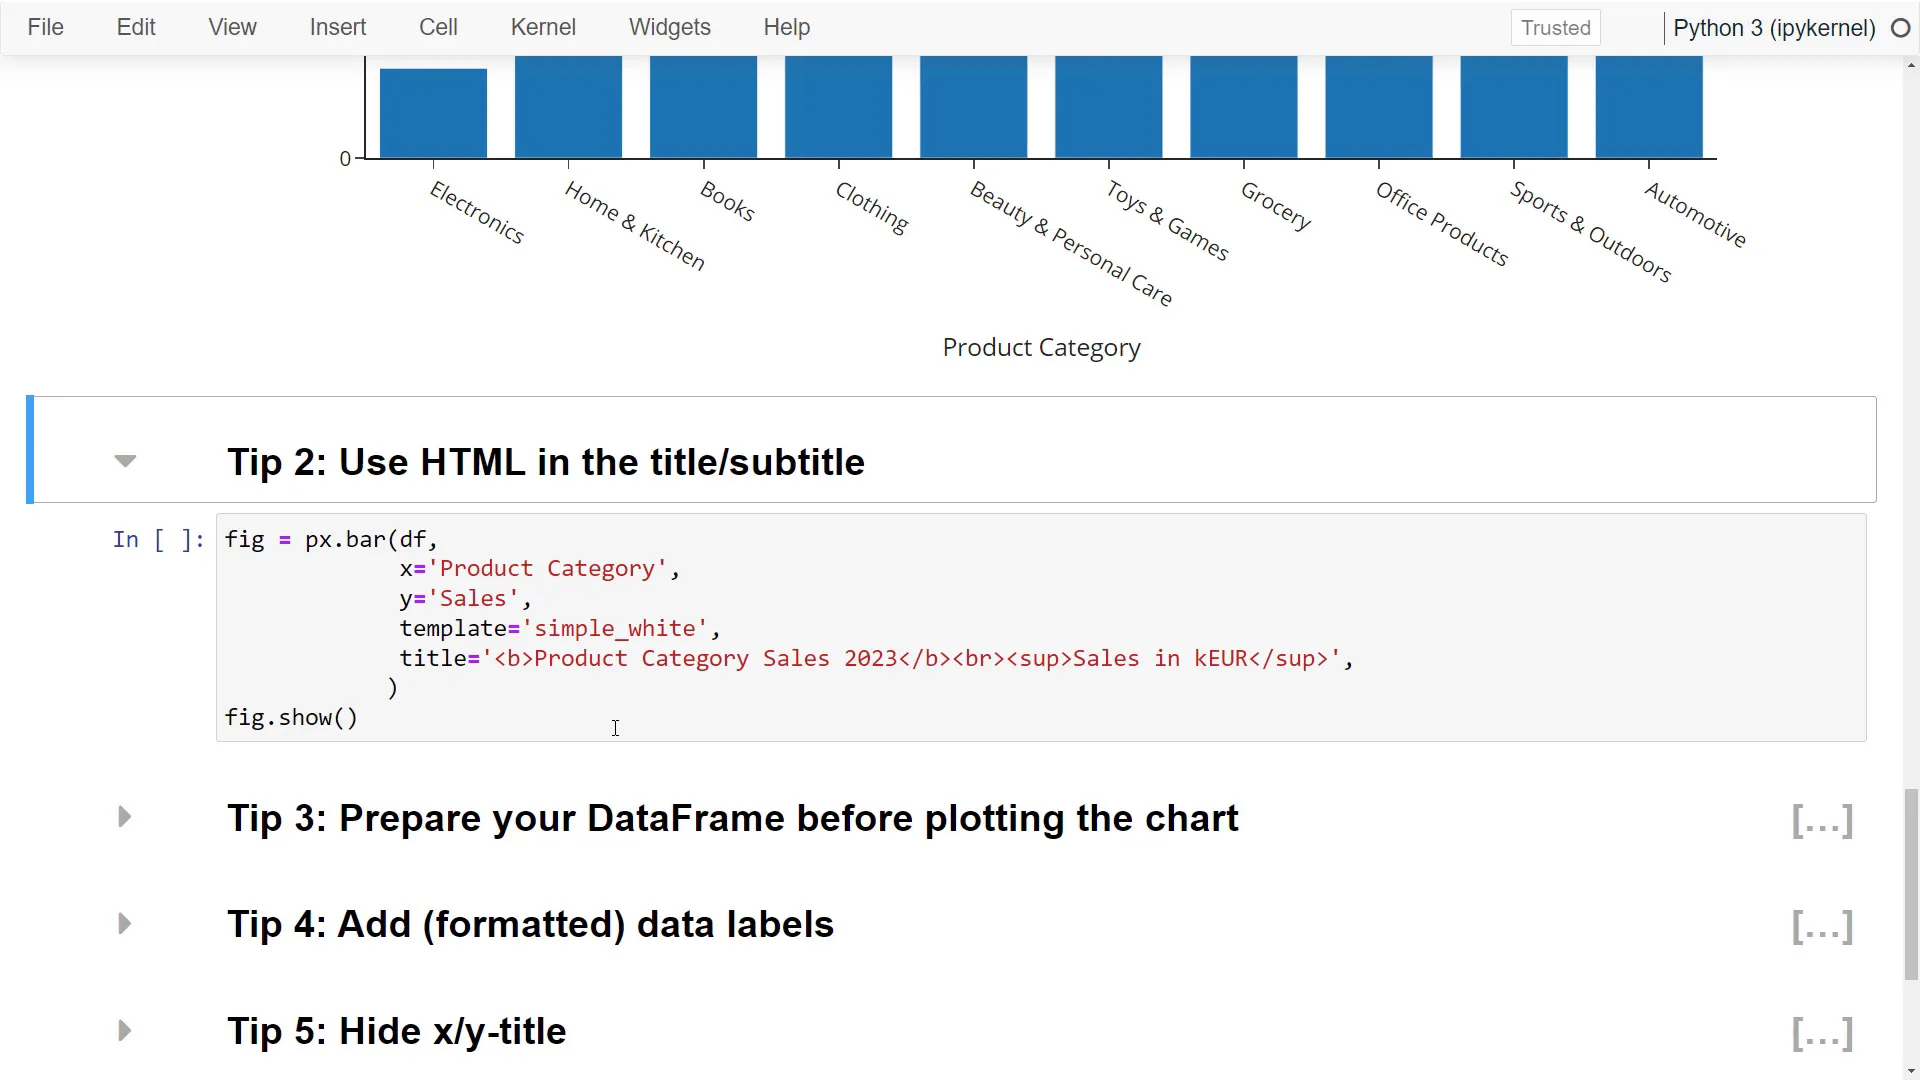
Task: Open the Kernel menu
Action: tap(543, 27)
